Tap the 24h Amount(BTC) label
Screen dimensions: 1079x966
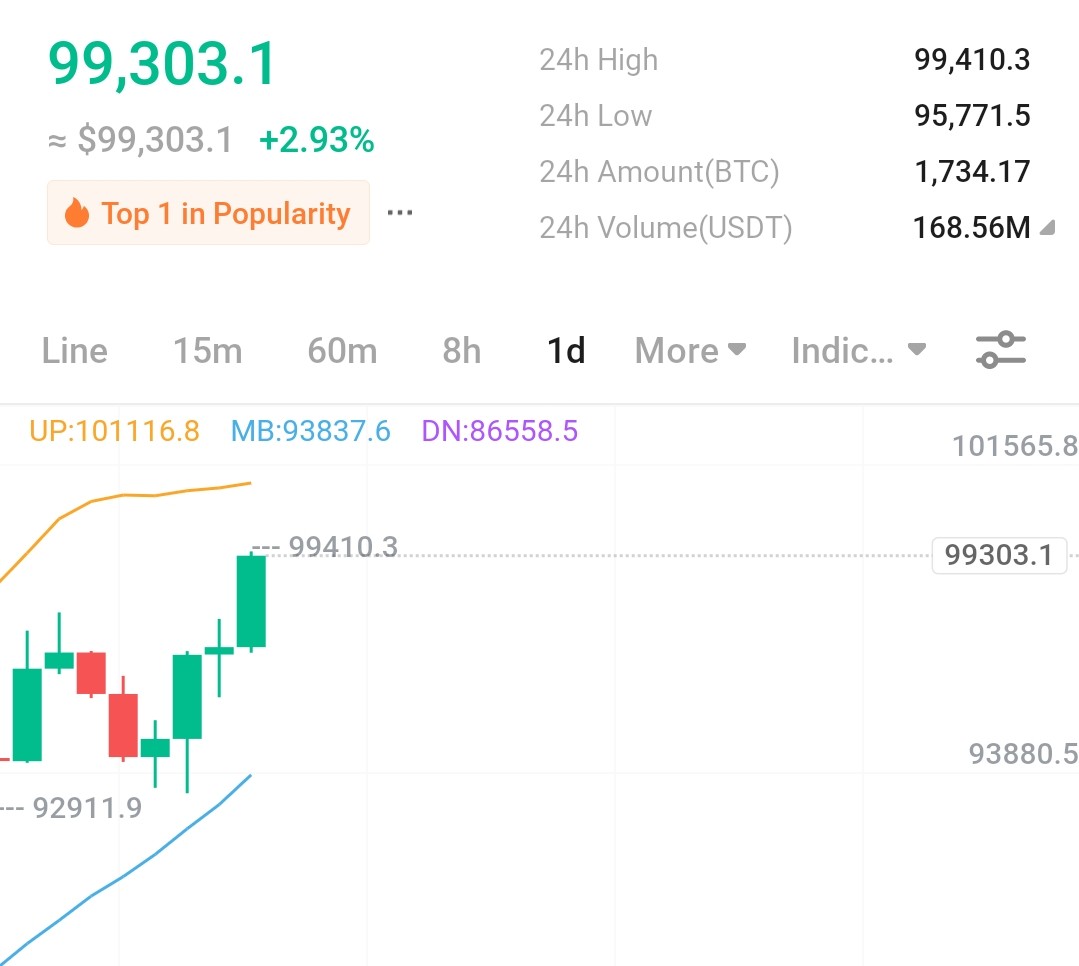(x=659, y=172)
